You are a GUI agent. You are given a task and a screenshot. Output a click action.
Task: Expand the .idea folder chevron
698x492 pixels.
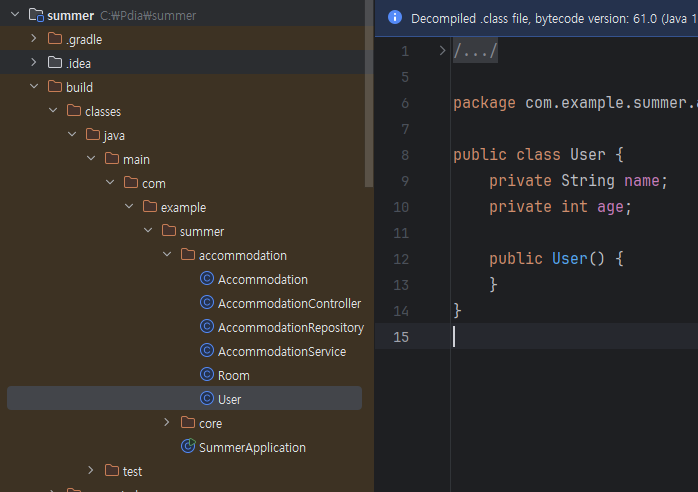[34, 63]
